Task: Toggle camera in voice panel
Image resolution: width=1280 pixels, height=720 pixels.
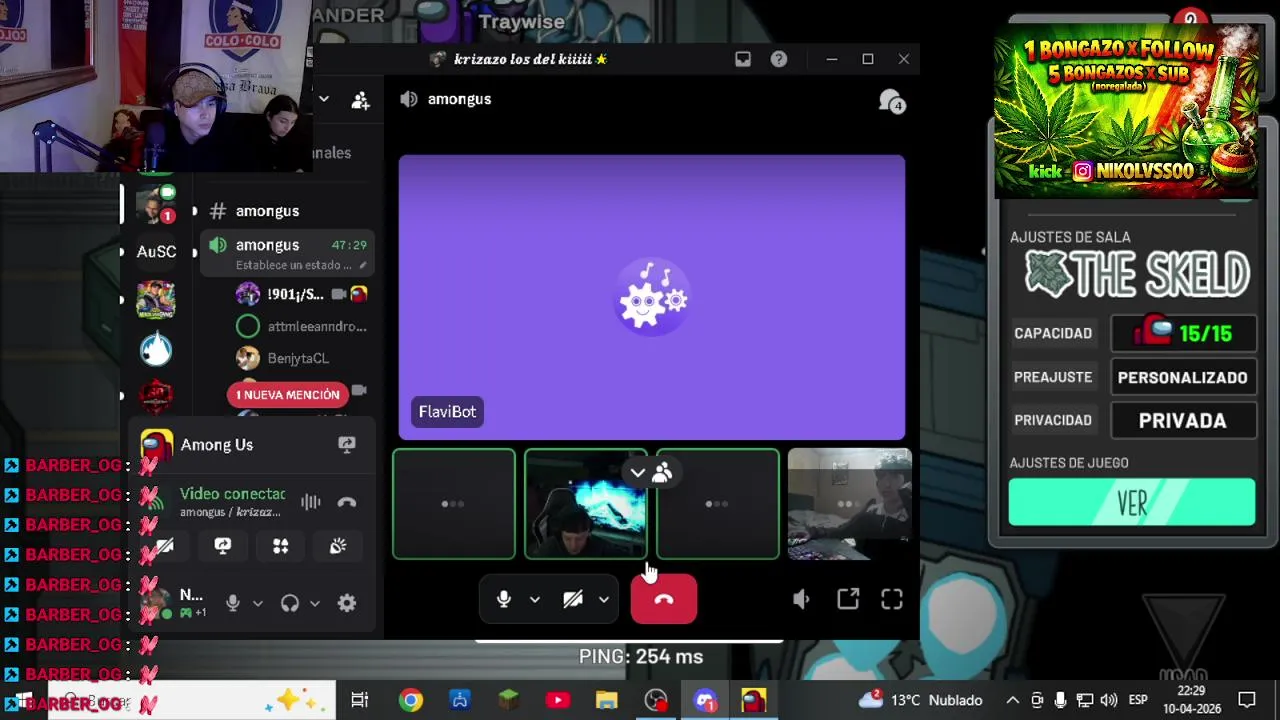Action: [x=165, y=546]
